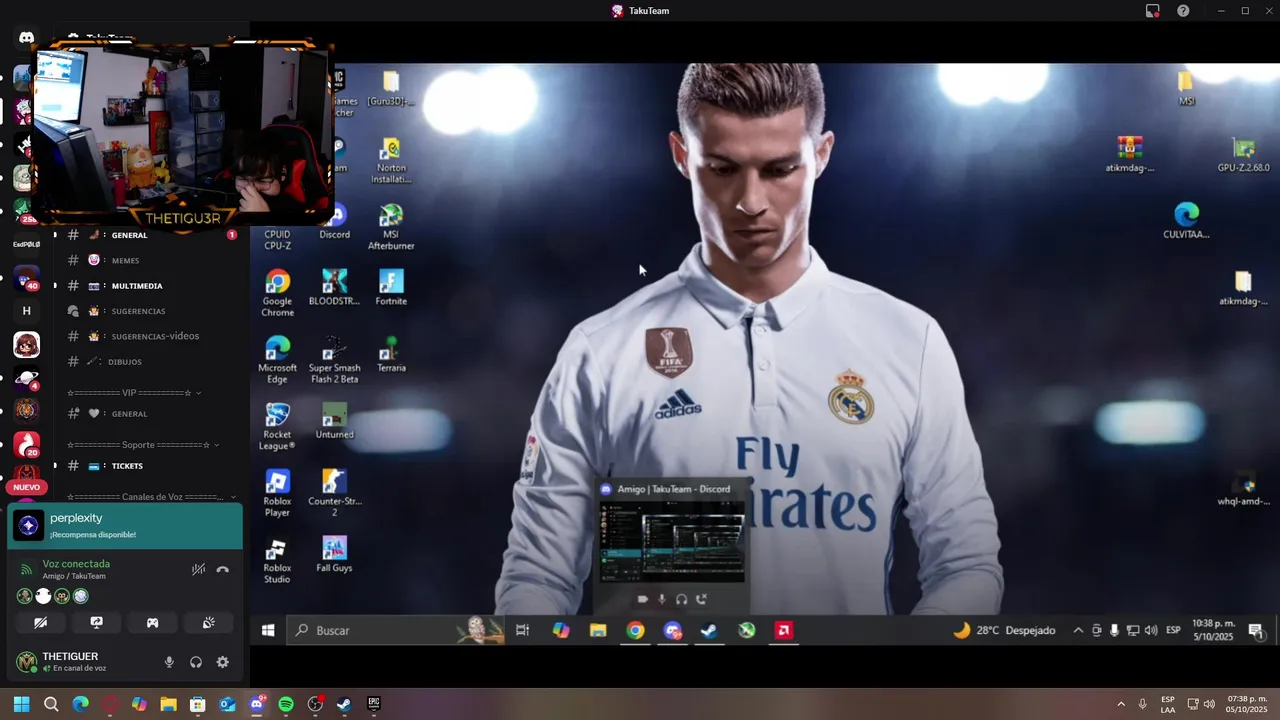Viewport: 1280px width, 720px height.
Task: Open Spotify from the bottom Windows 11 taskbar
Action: (286, 704)
